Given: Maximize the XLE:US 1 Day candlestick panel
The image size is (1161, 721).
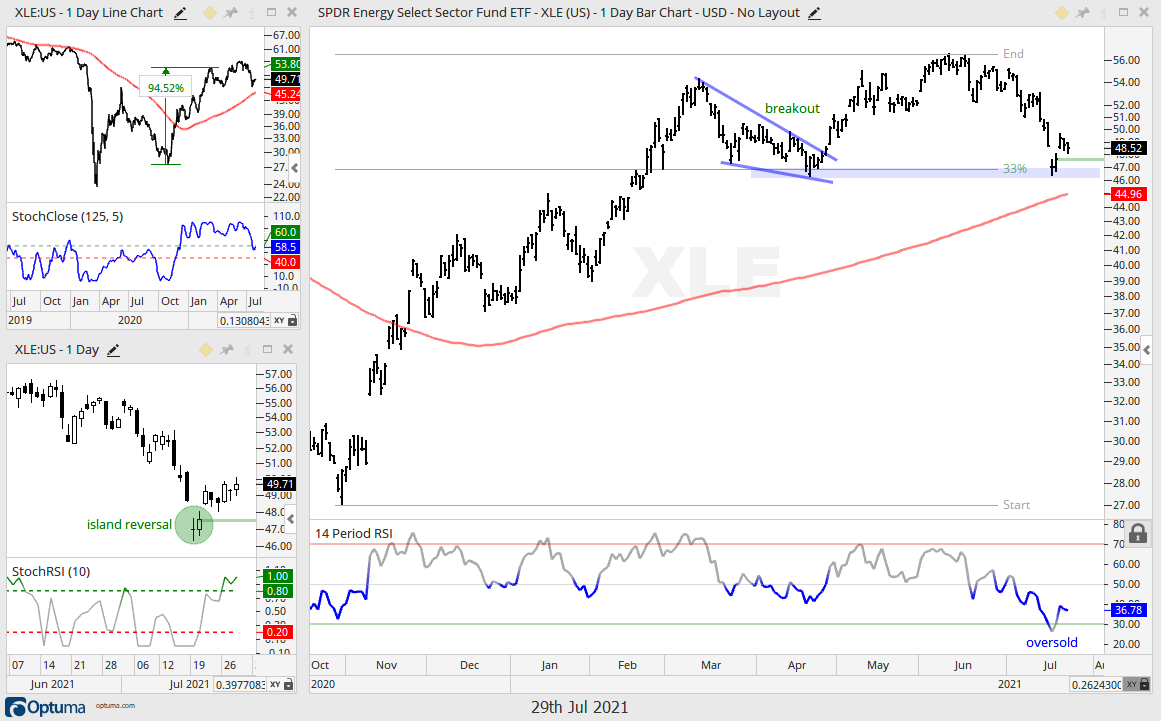Looking at the screenshot, I should [x=267, y=349].
